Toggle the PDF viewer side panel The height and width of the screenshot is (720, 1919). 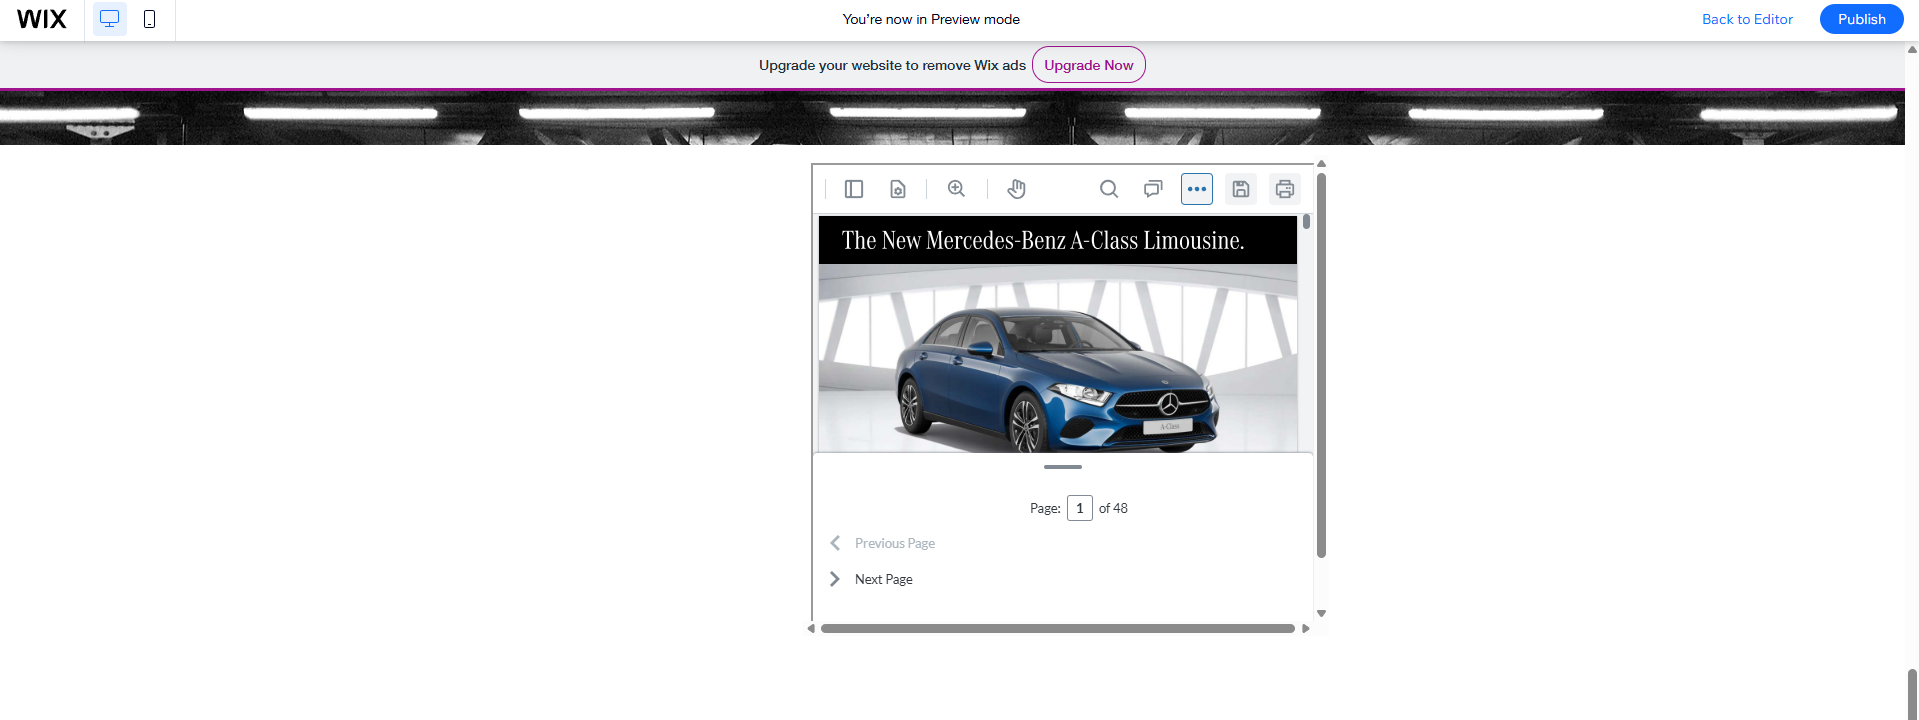tap(854, 189)
